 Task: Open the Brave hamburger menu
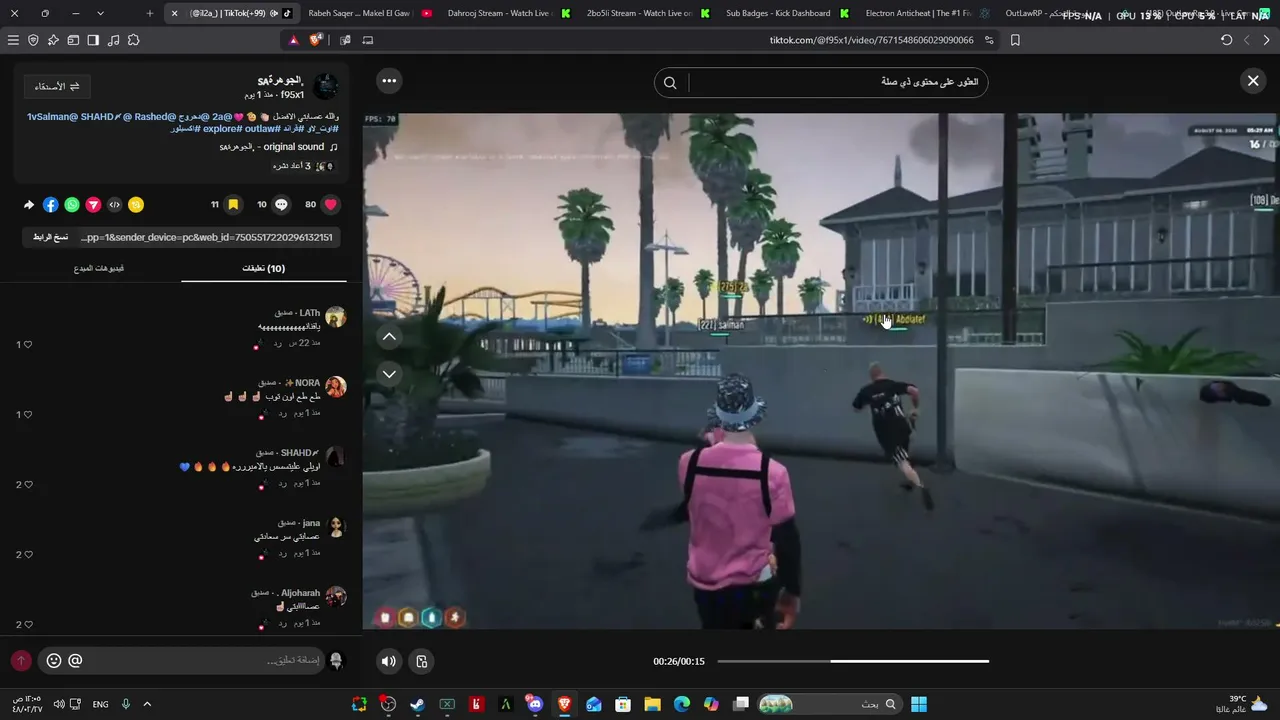pos(13,40)
